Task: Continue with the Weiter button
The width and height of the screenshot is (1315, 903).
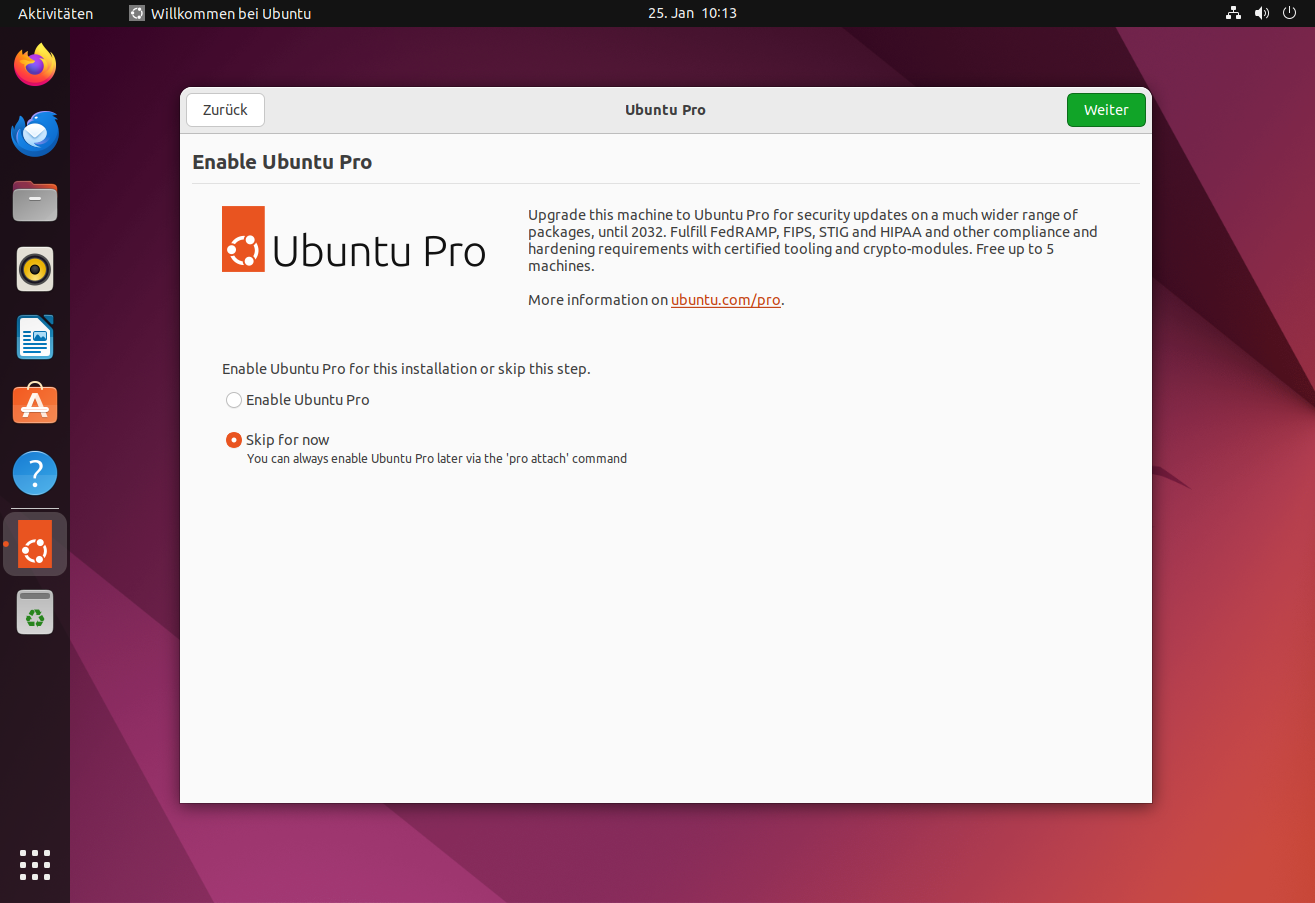Action: tap(1106, 110)
